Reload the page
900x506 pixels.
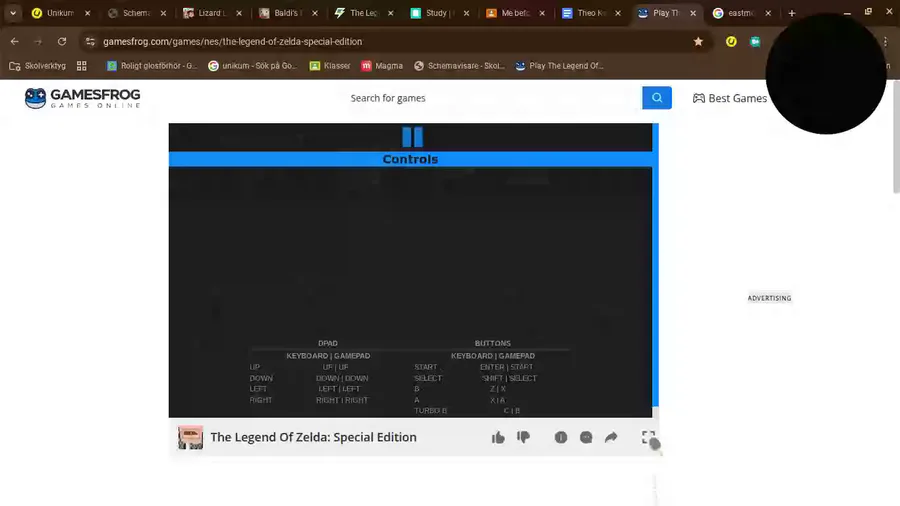[62, 41]
